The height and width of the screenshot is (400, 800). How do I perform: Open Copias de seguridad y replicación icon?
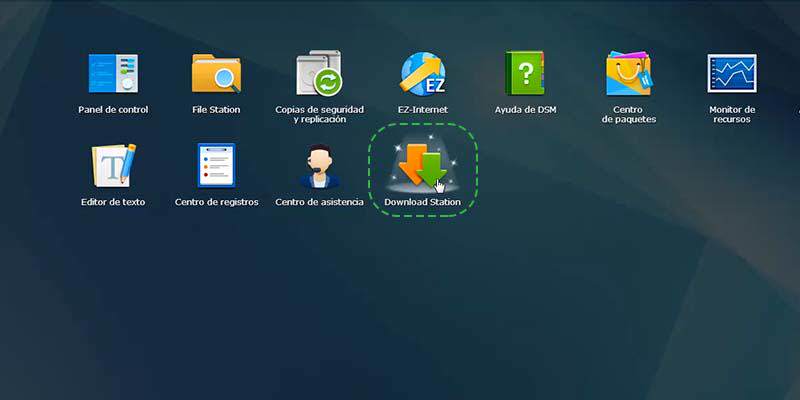click(x=319, y=73)
